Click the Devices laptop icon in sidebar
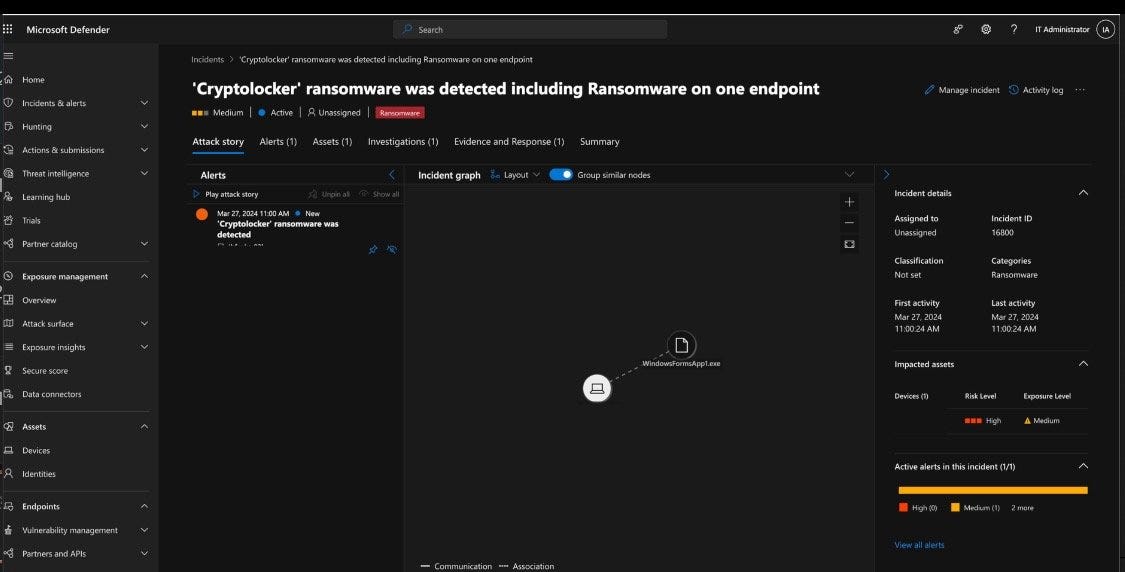Screen dimensions: 1125x572 click(x=9, y=450)
